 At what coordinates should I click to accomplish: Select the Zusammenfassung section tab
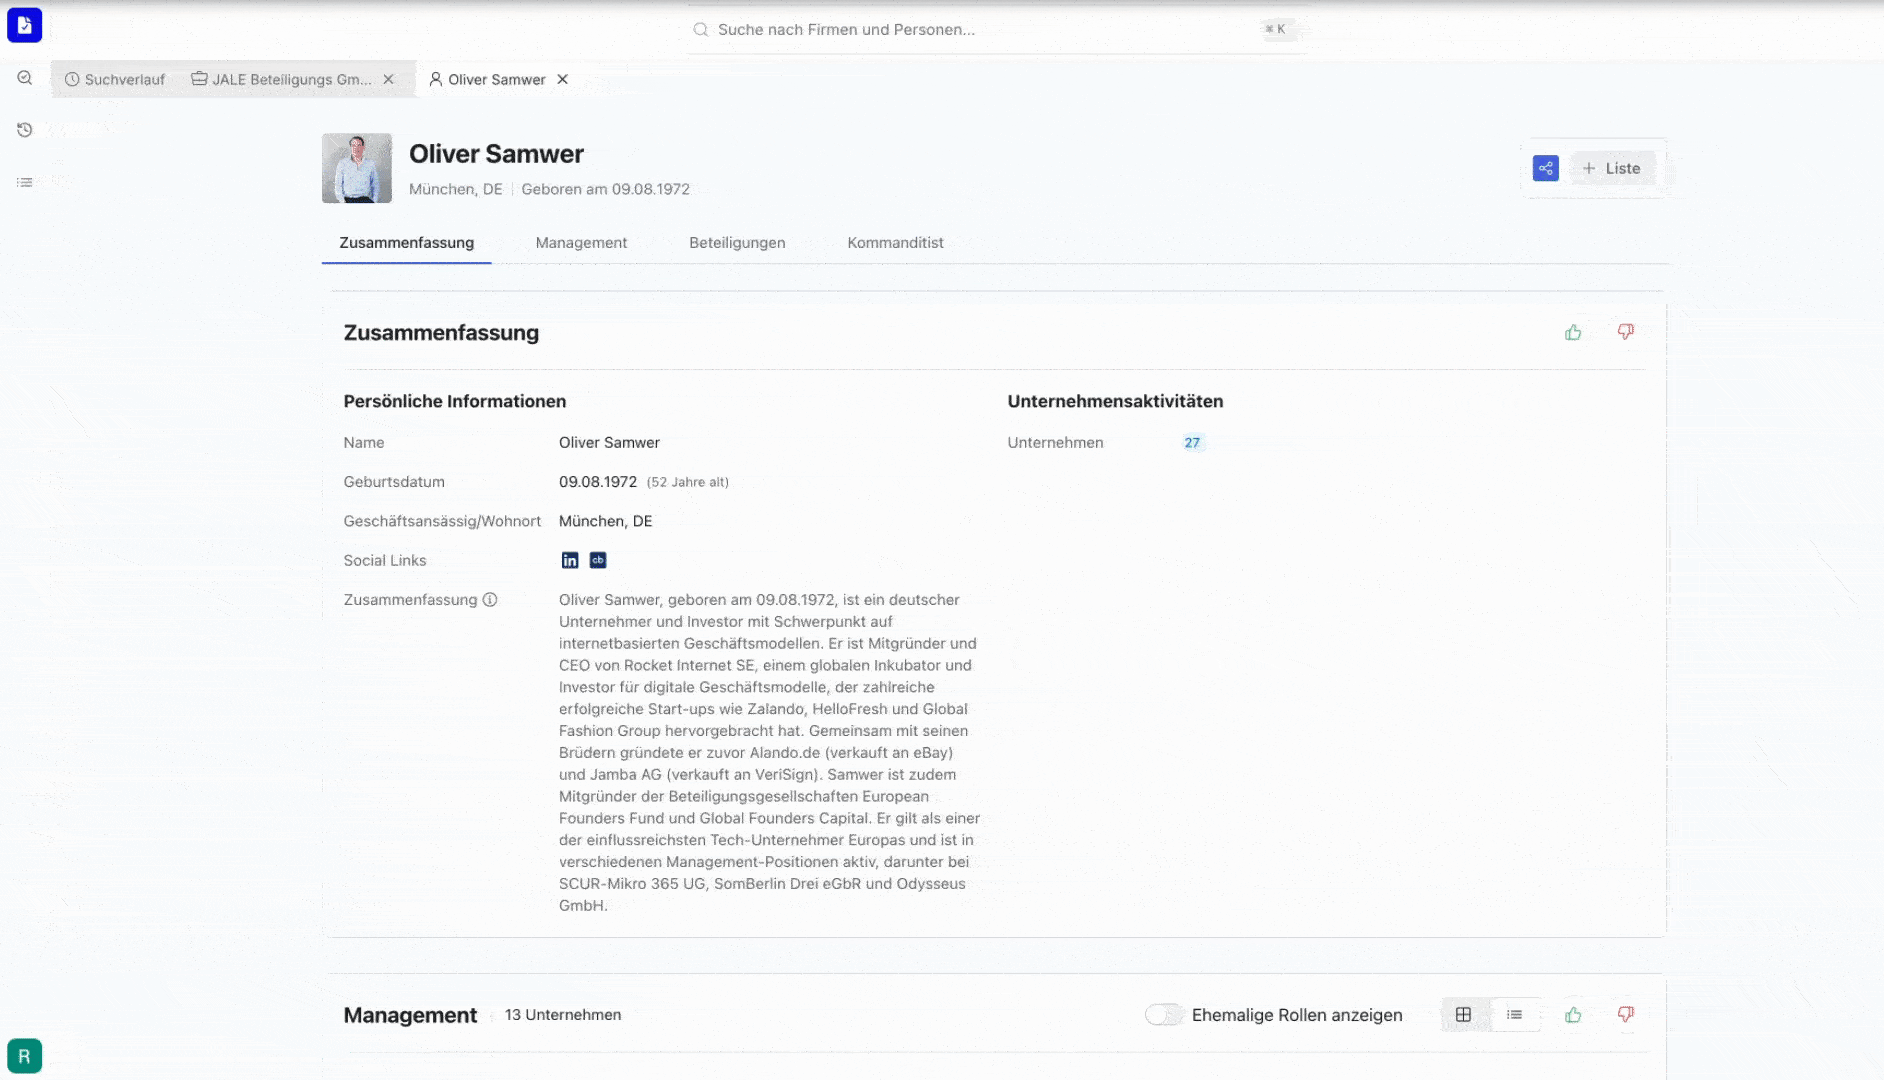(407, 243)
